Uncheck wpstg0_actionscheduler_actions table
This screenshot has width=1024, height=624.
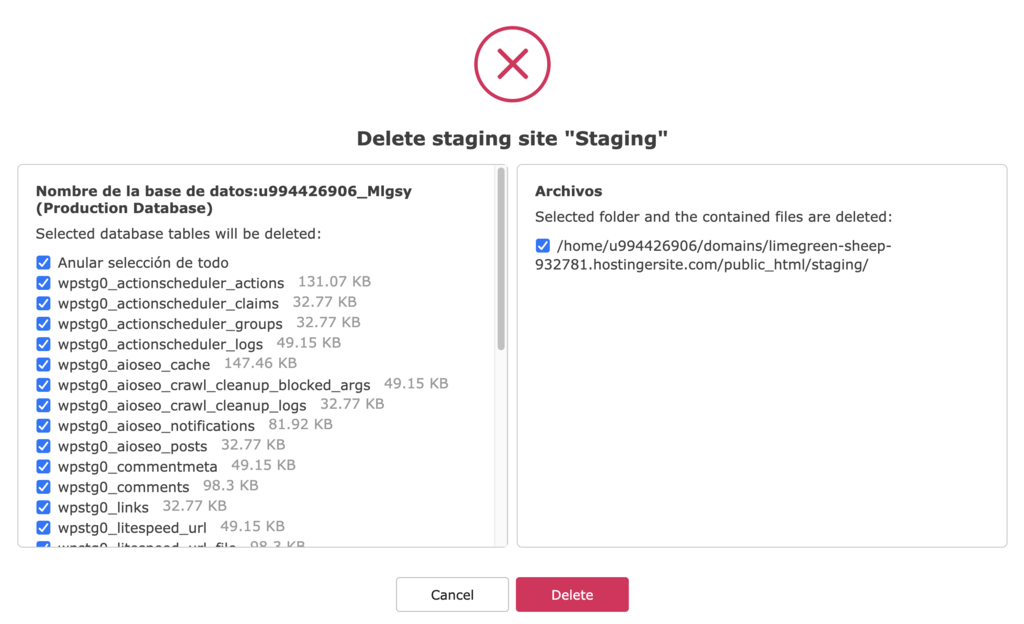click(42, 283)
